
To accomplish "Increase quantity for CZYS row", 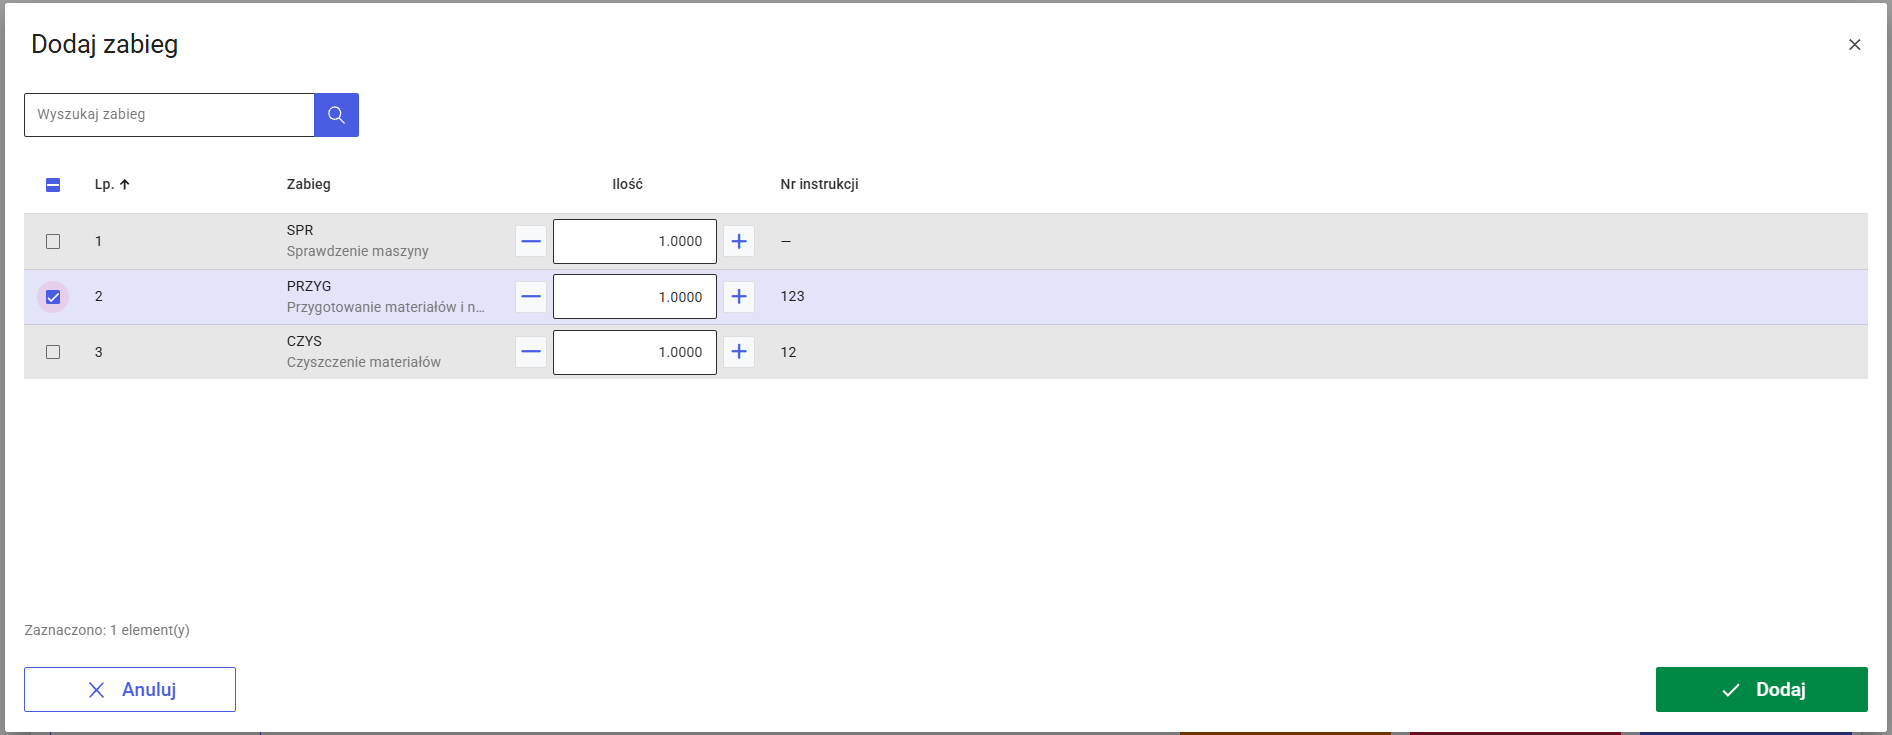I will click(x=739, y=352).
